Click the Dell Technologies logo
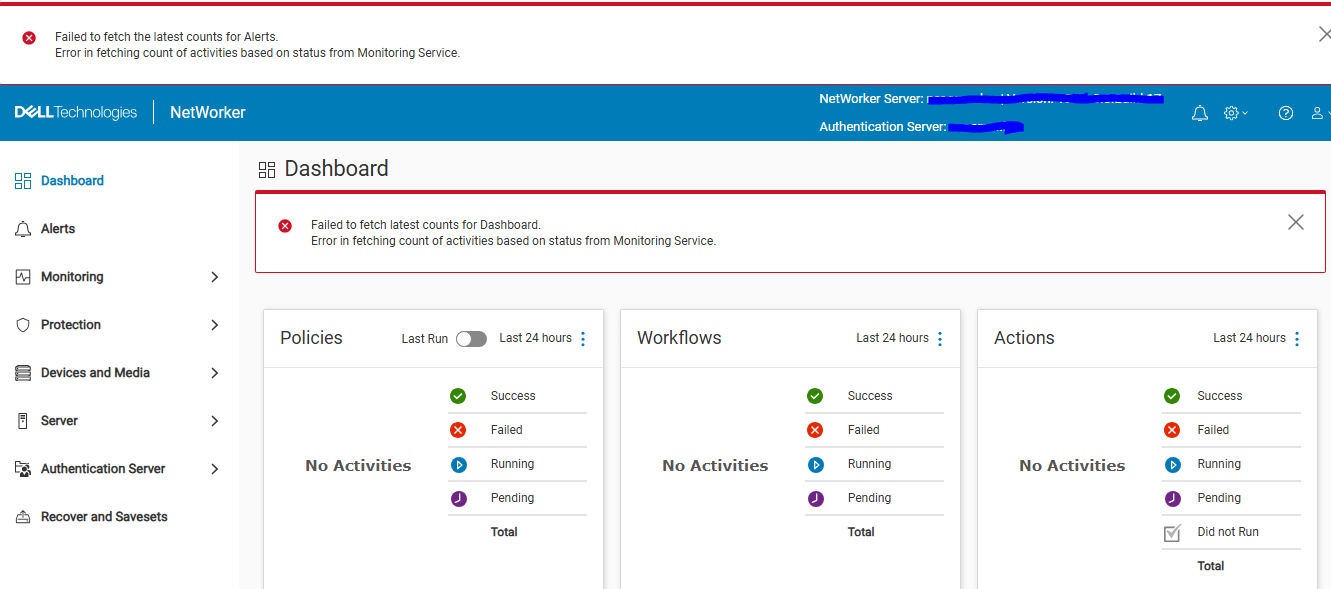 (x=76, y=112)
